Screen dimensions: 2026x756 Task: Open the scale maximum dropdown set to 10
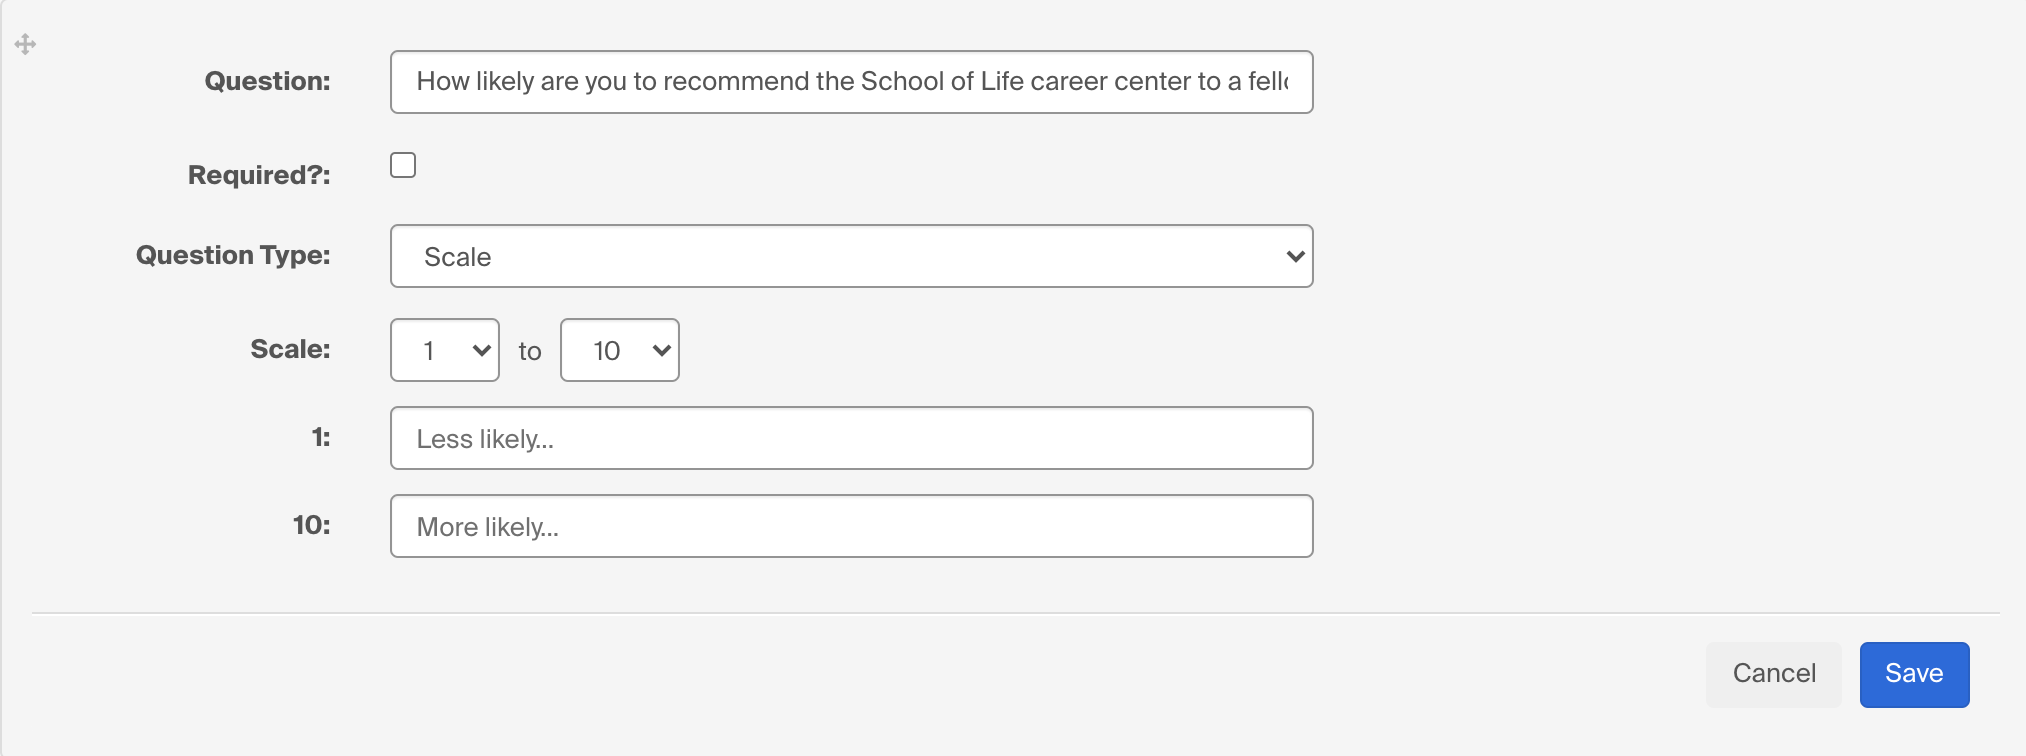pyautogui.click(x=620, y=350)
